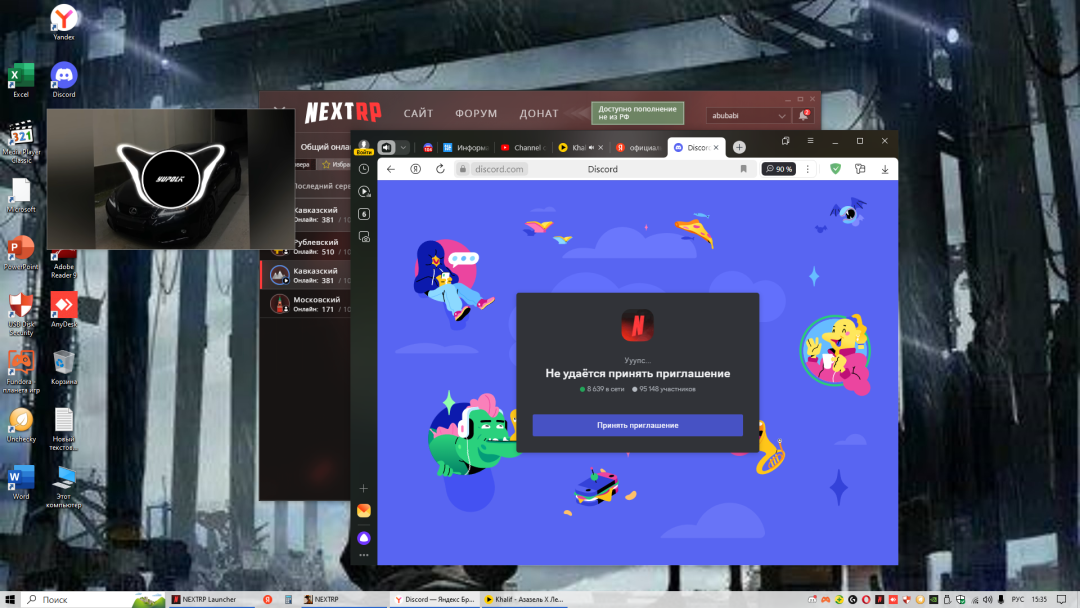Launch Alice assistant from the browser sidebar

coord(364,538)
